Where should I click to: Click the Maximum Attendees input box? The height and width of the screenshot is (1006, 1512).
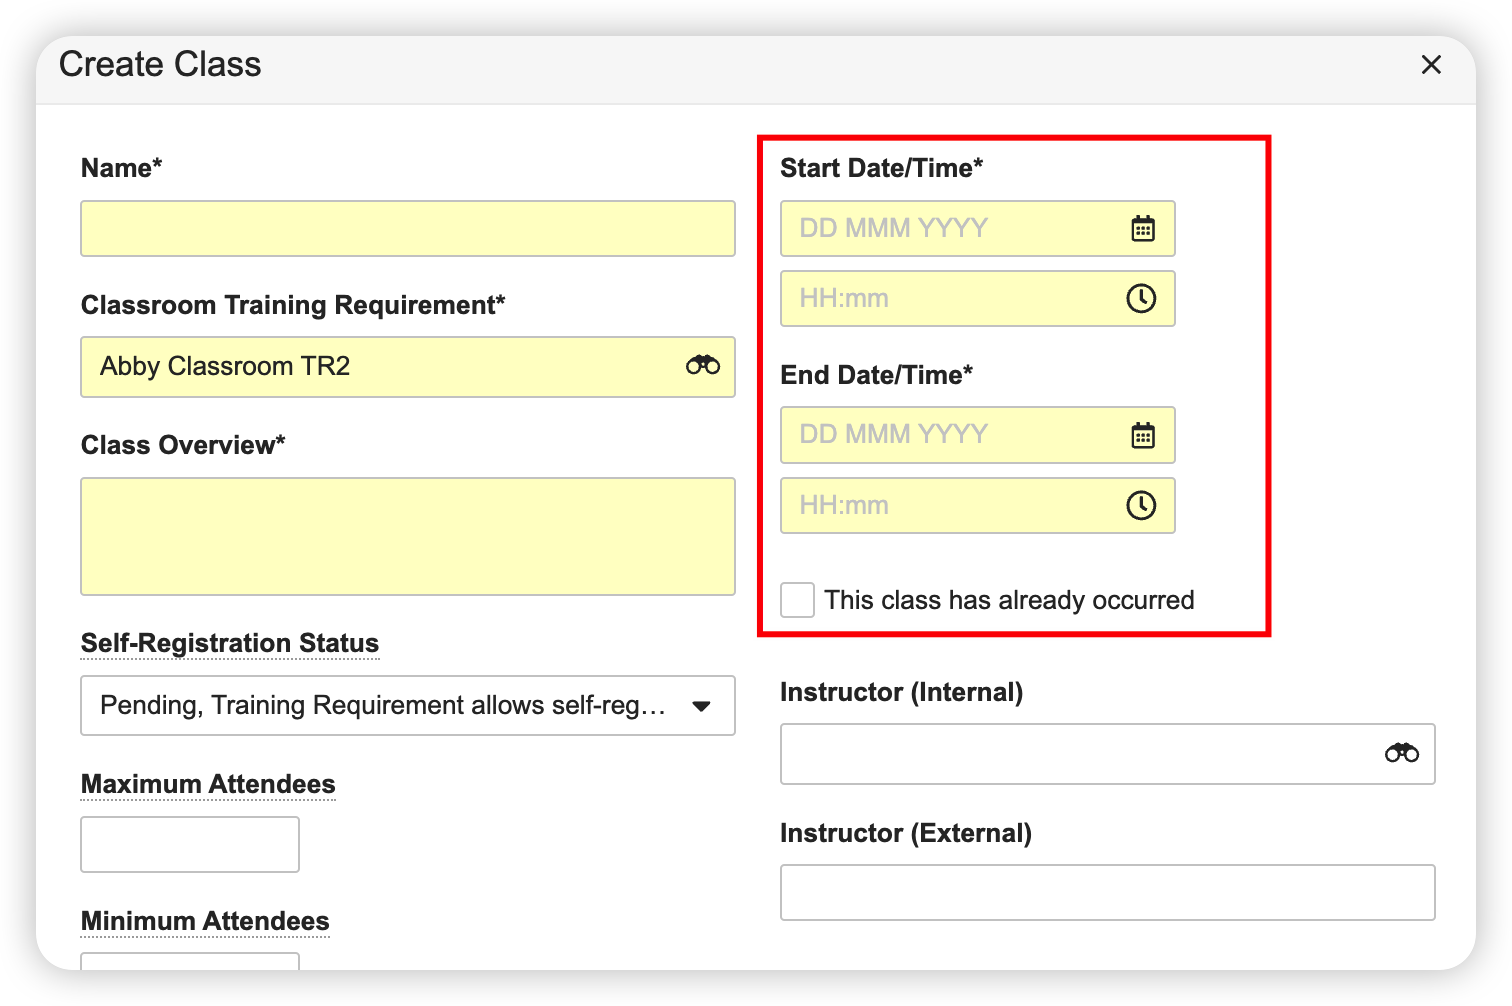189,845
